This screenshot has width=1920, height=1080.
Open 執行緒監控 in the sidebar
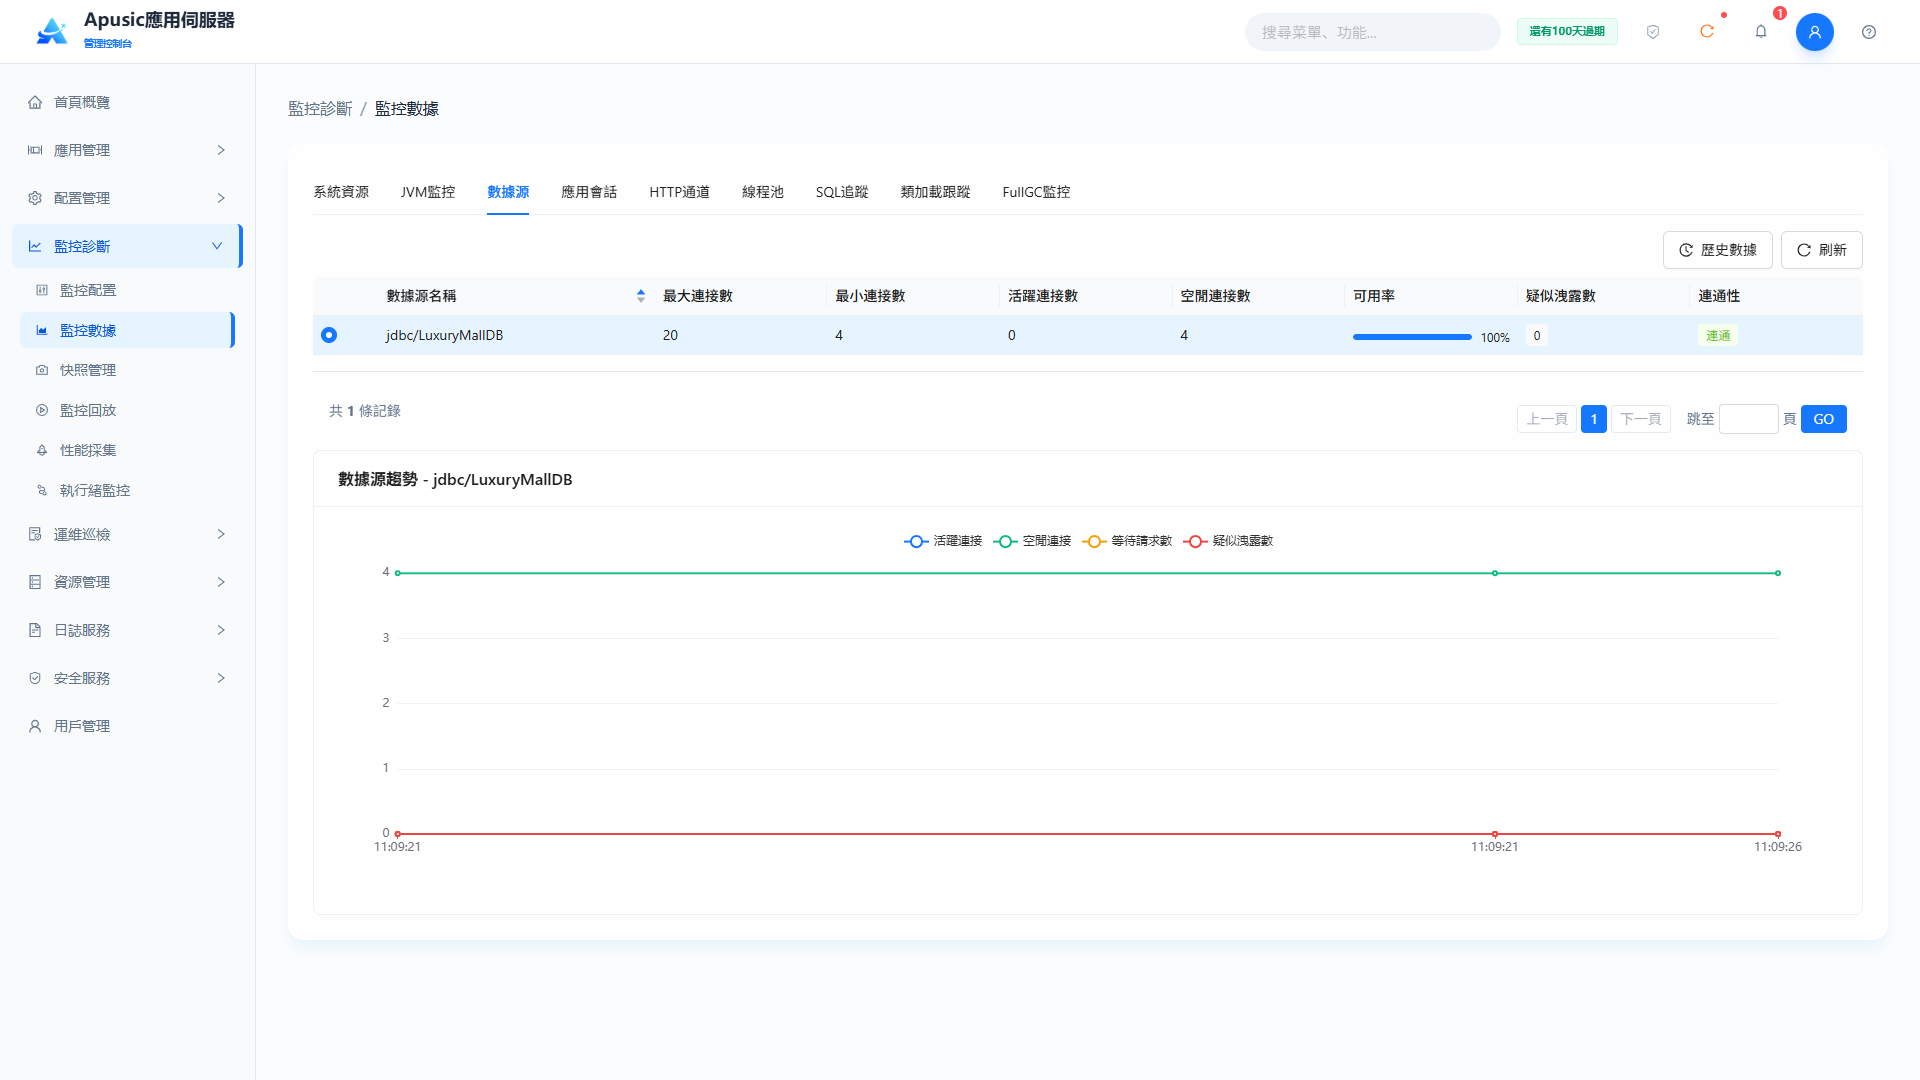[128, 490]
